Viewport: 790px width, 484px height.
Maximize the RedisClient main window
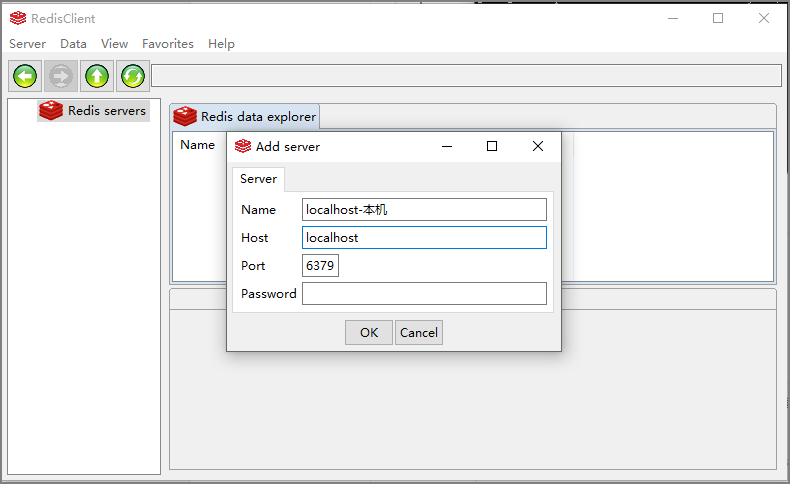pos(718,18)
